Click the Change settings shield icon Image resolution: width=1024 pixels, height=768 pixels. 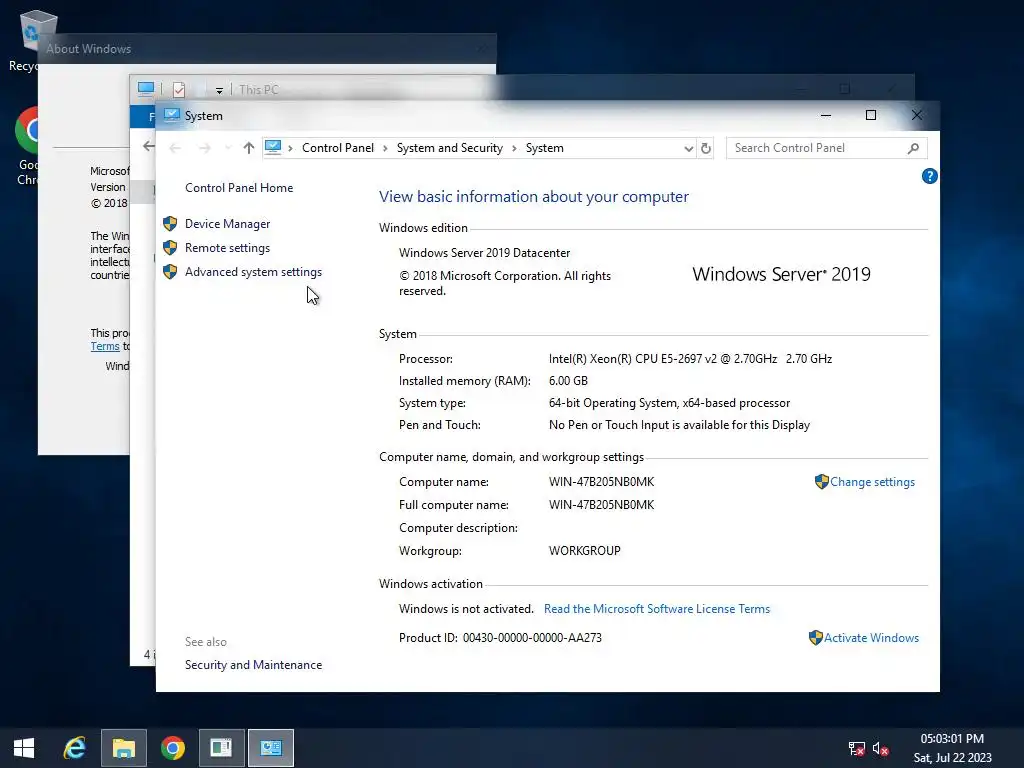point(822,482)
